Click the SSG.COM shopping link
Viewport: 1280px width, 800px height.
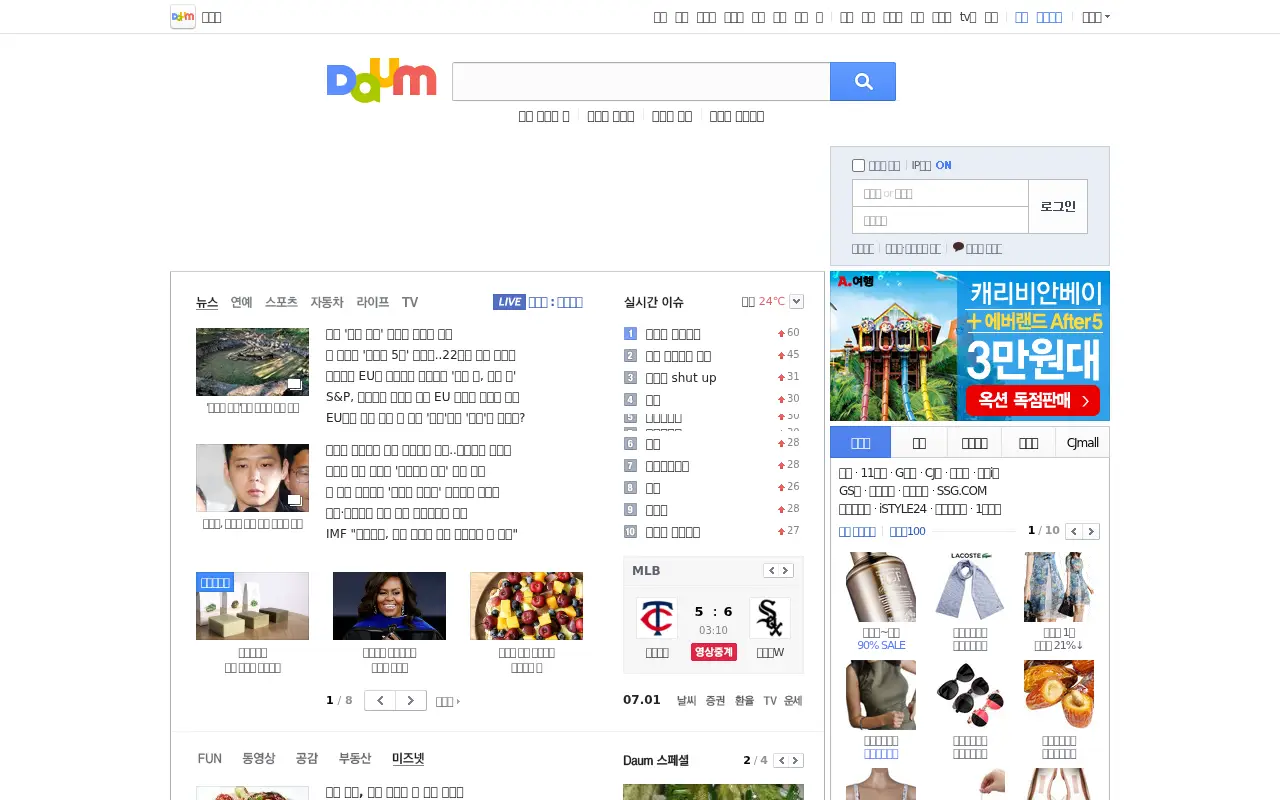click(x=962, y=491)
